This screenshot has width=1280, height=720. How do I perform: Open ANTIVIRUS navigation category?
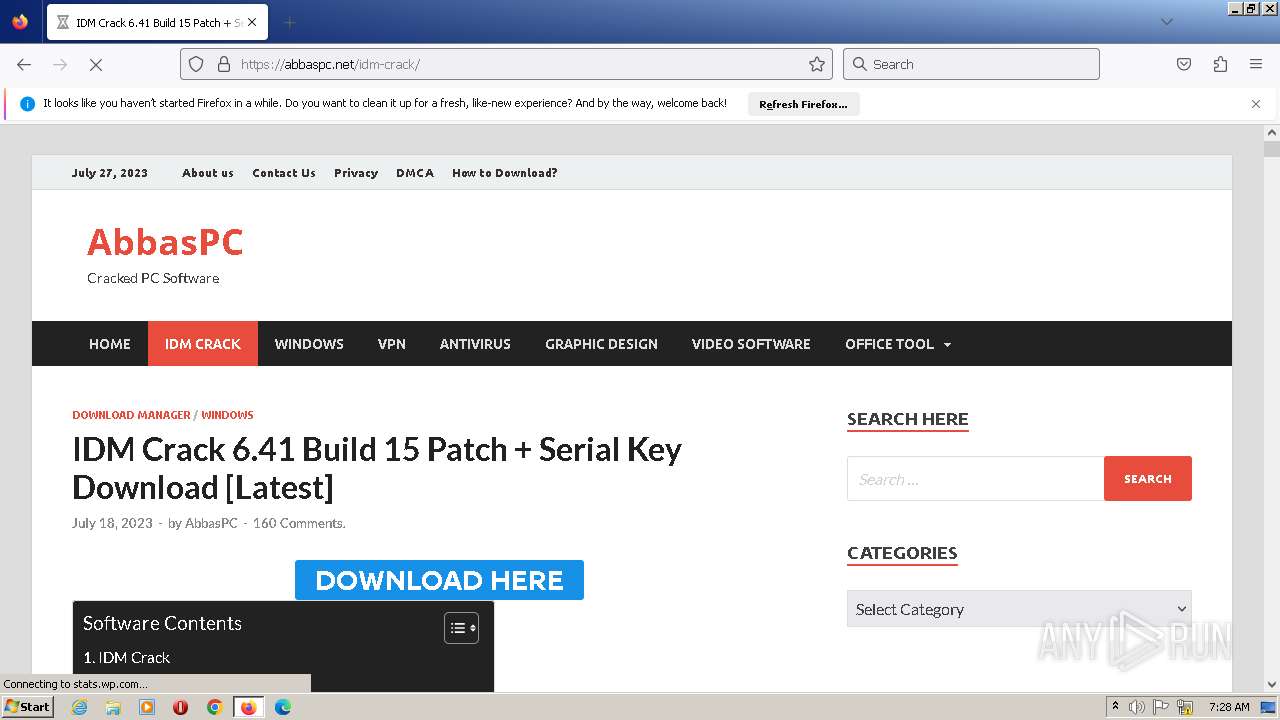click(x=475, y=344)
